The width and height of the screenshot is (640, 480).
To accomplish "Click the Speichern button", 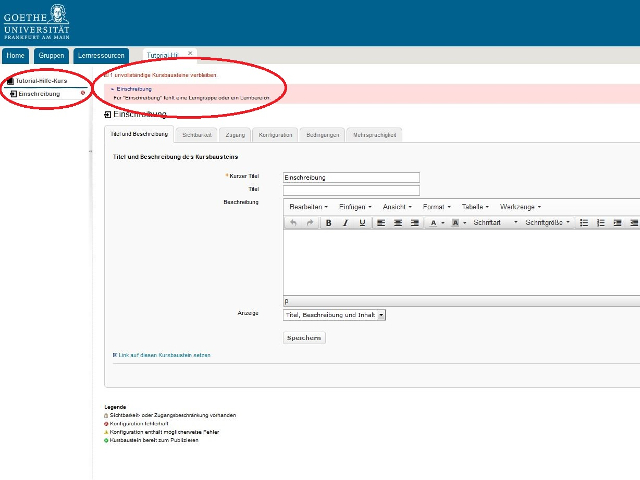I will (x=304, y=338).
